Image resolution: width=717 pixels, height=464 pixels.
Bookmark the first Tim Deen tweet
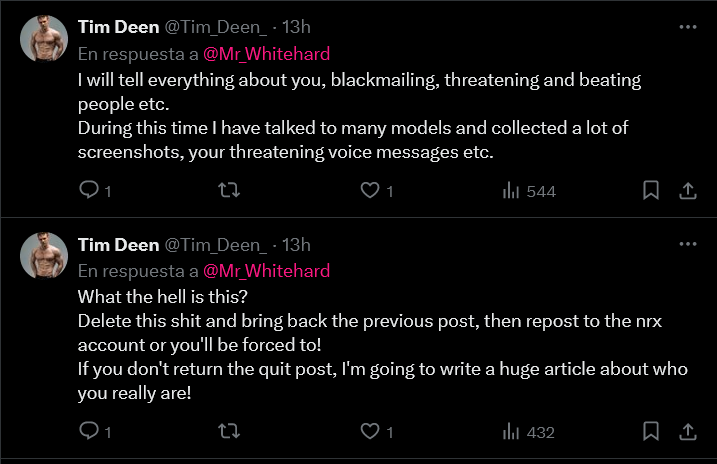click(650, 190)
